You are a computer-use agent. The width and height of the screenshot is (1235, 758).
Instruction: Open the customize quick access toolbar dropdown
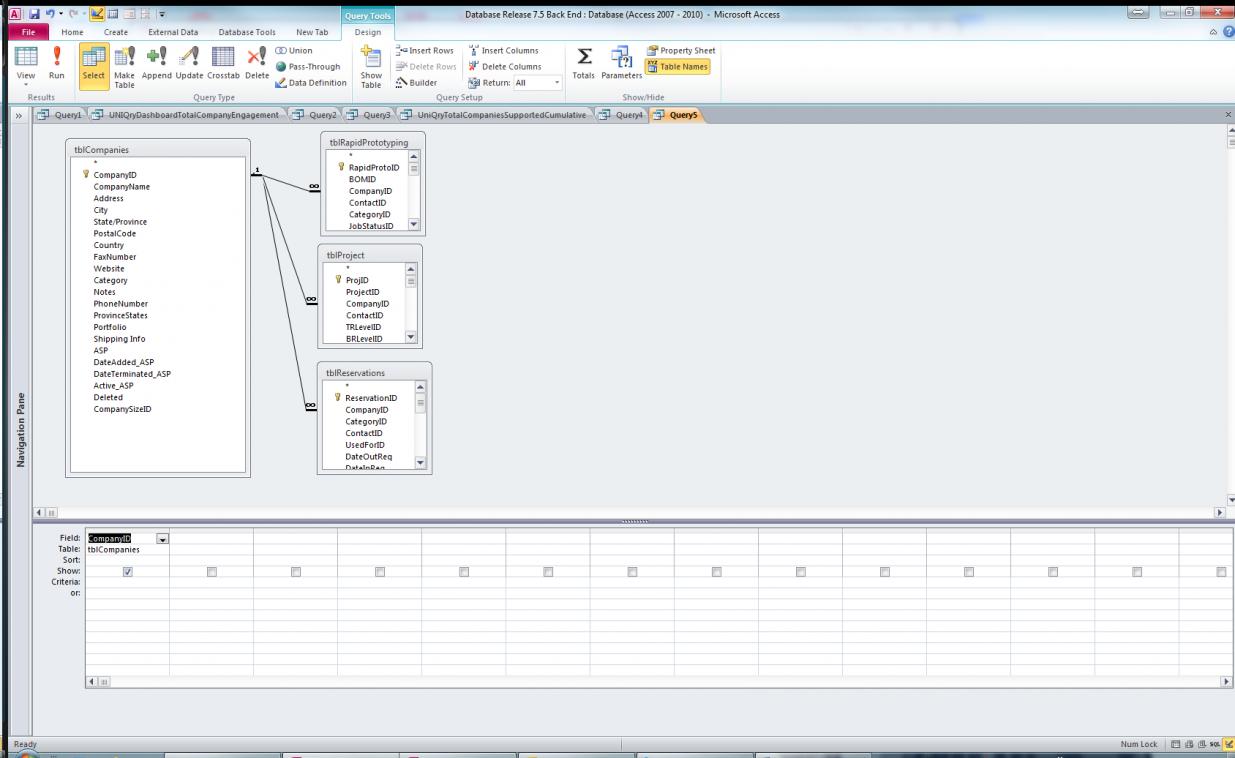(163, 14)
